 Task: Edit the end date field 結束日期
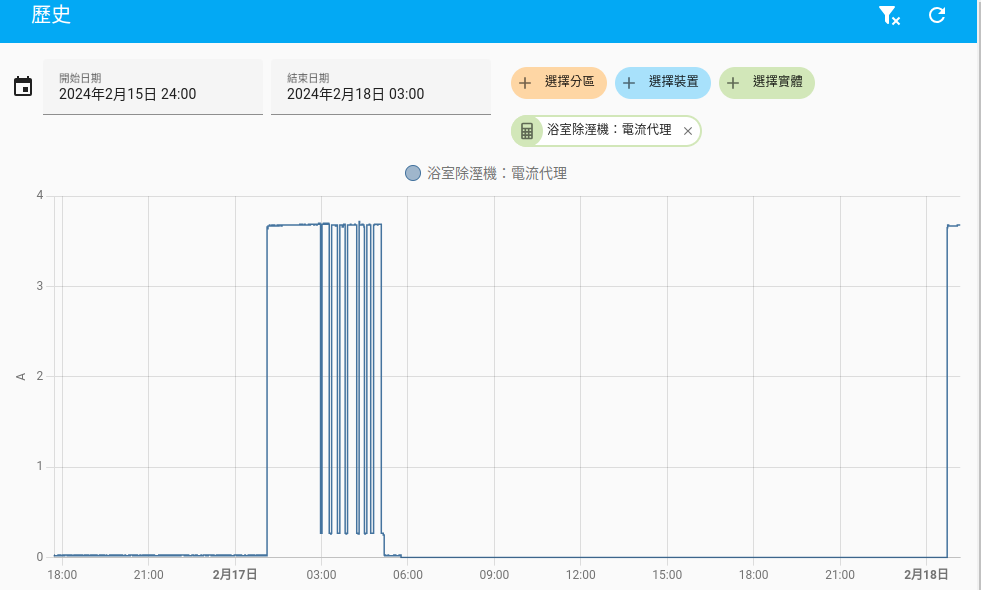380,87
